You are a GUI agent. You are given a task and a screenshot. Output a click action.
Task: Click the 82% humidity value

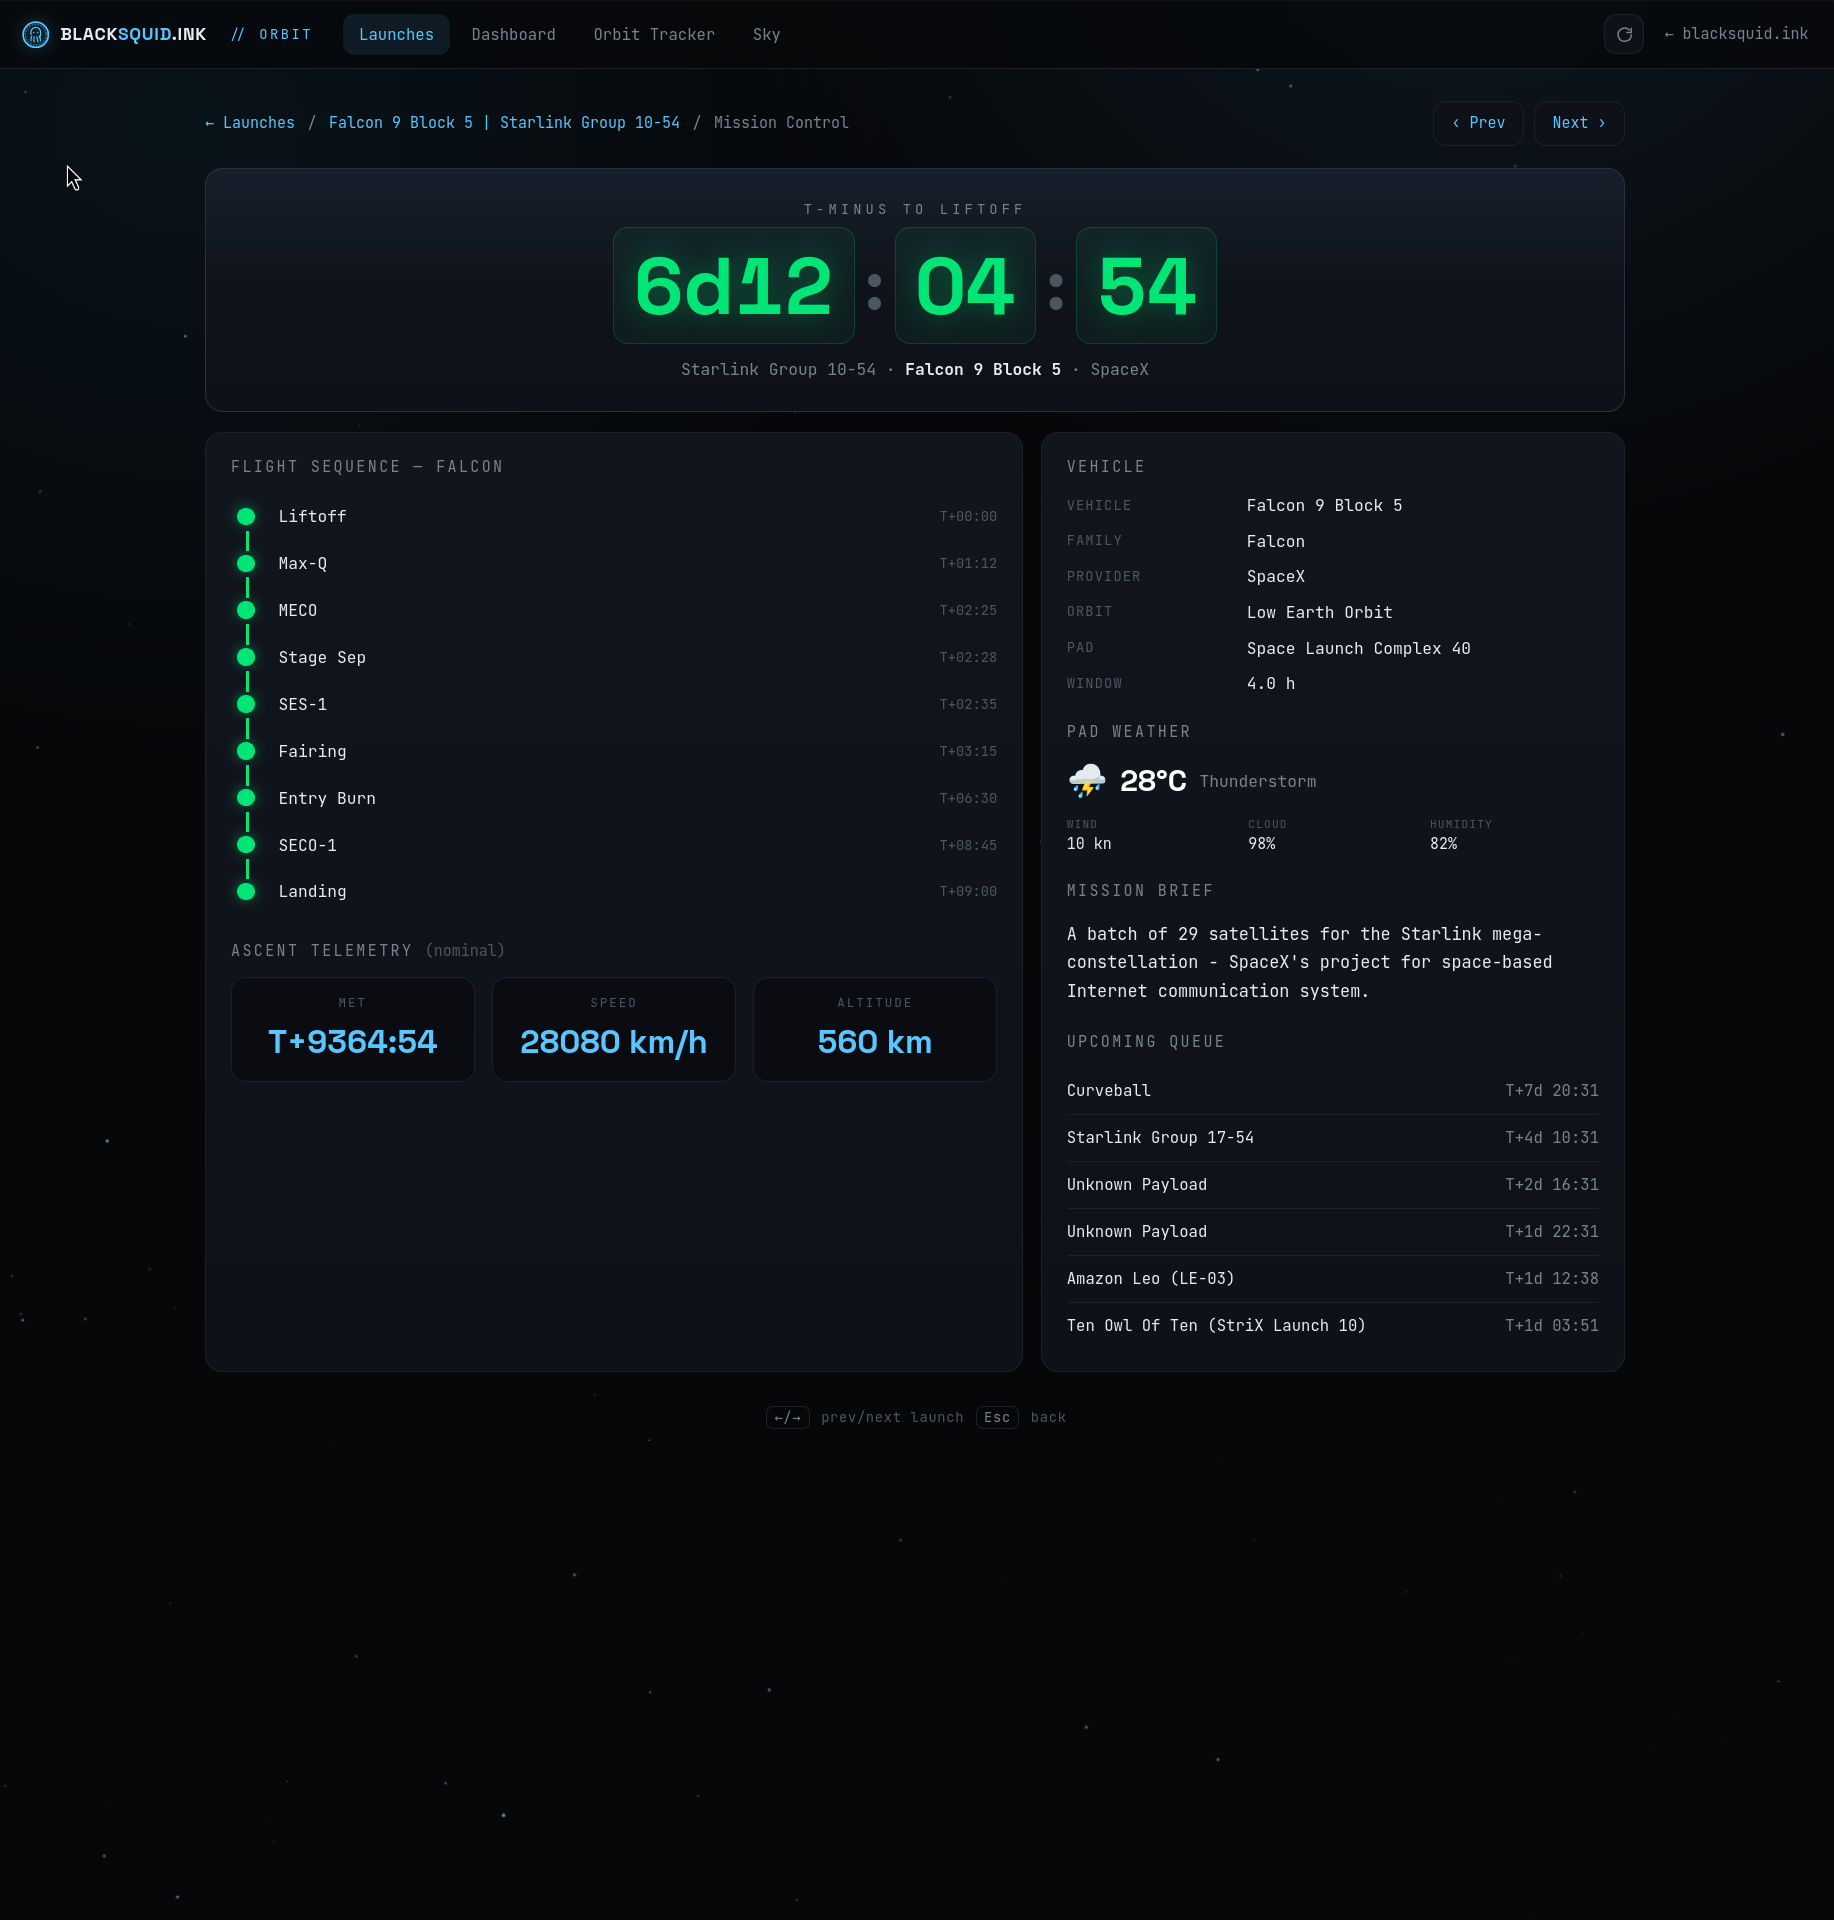[x=1443, y=844]
